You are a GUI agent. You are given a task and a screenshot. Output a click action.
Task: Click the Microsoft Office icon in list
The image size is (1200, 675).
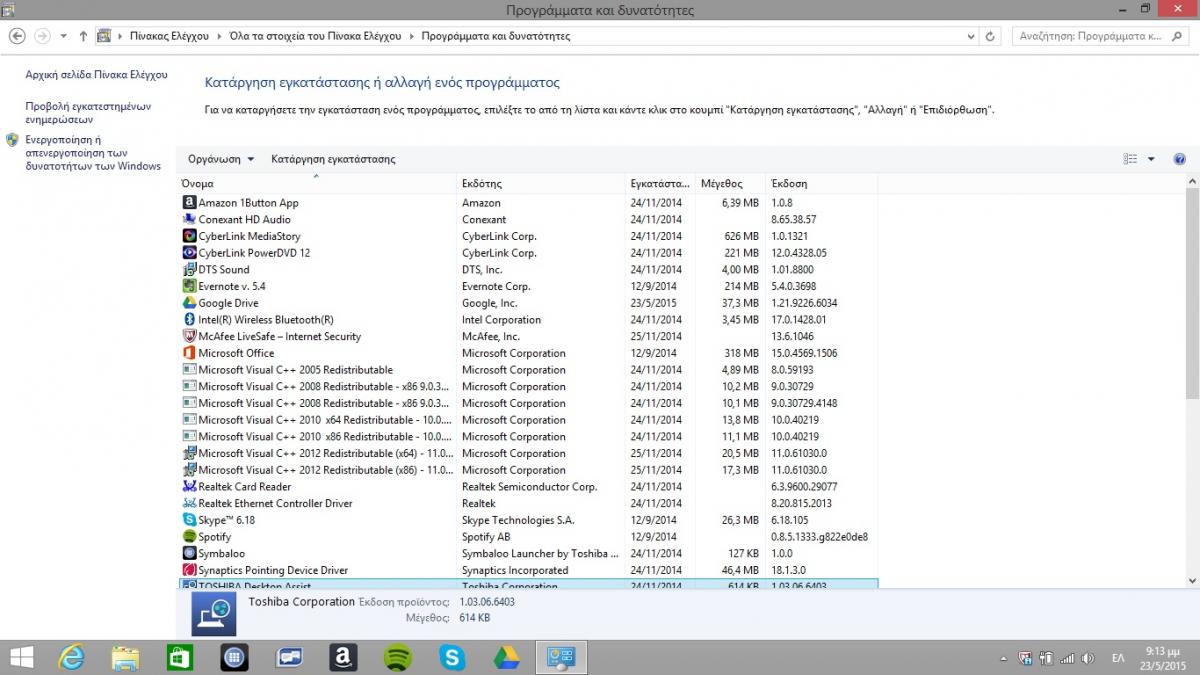tap(190, 353)
